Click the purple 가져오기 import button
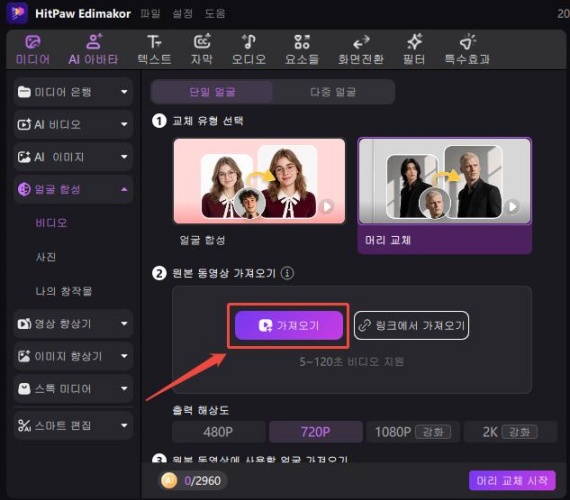This screenshot has width=570, height=500. pos(289,325)
